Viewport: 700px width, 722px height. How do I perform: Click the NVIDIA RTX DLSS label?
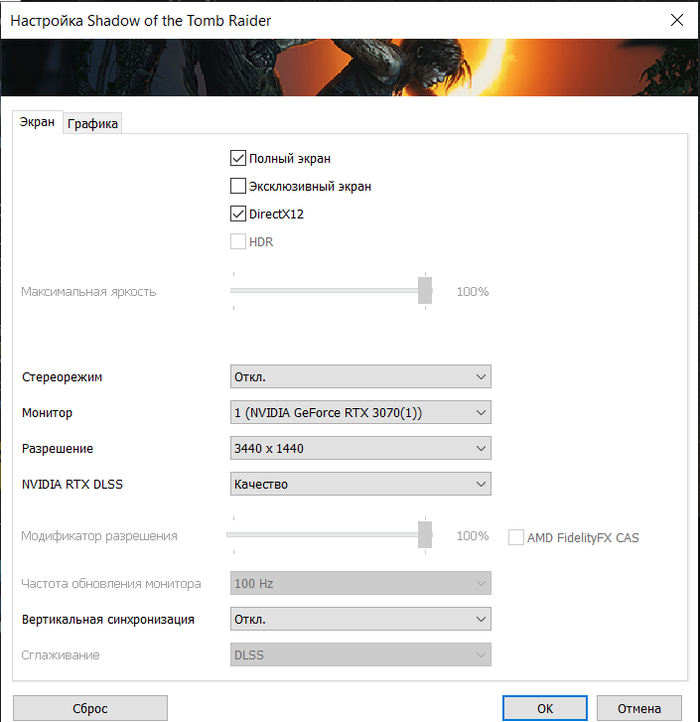[x=72, y=484]
